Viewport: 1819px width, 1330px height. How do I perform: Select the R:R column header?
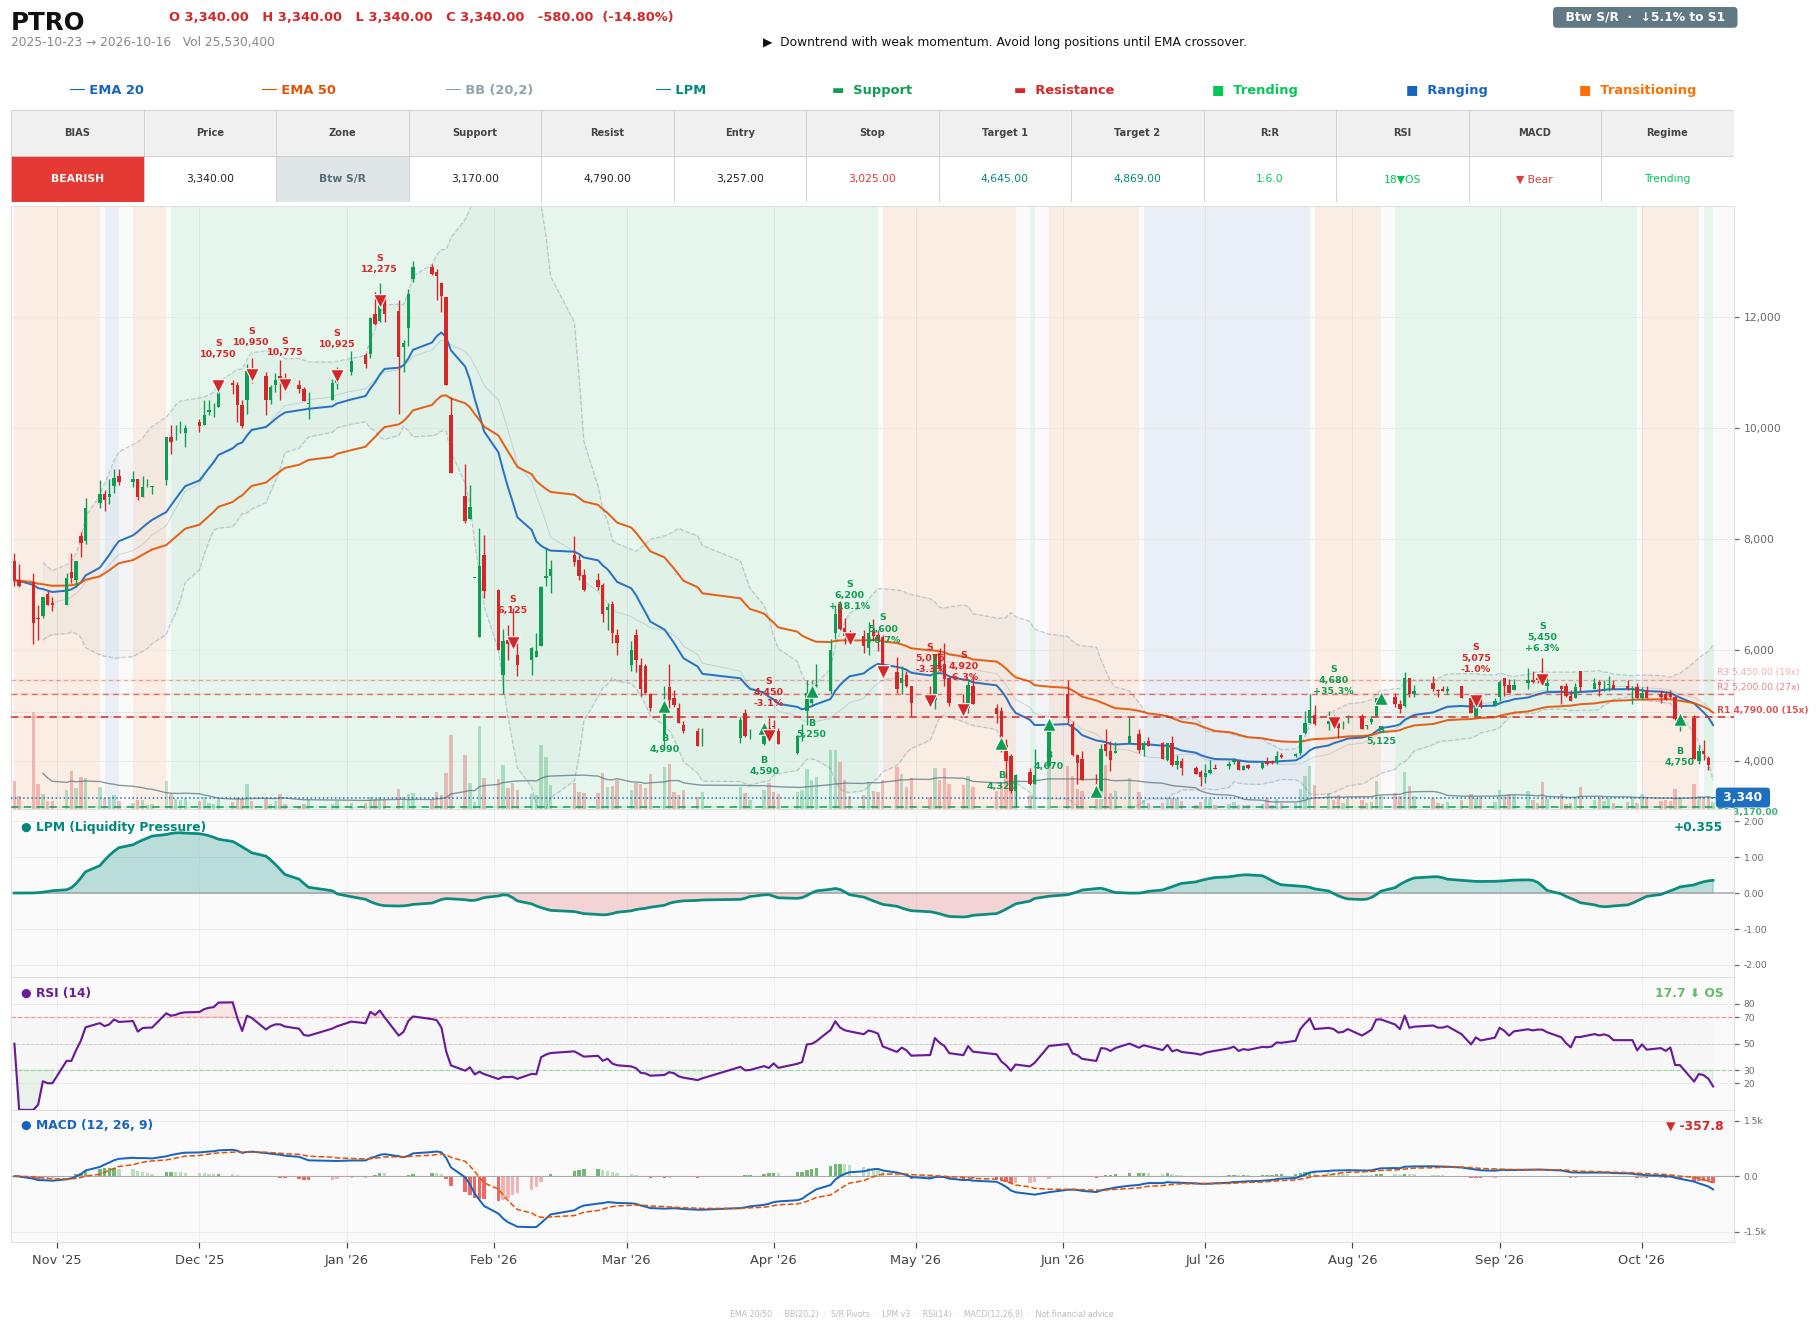(x=1270, y=133)
